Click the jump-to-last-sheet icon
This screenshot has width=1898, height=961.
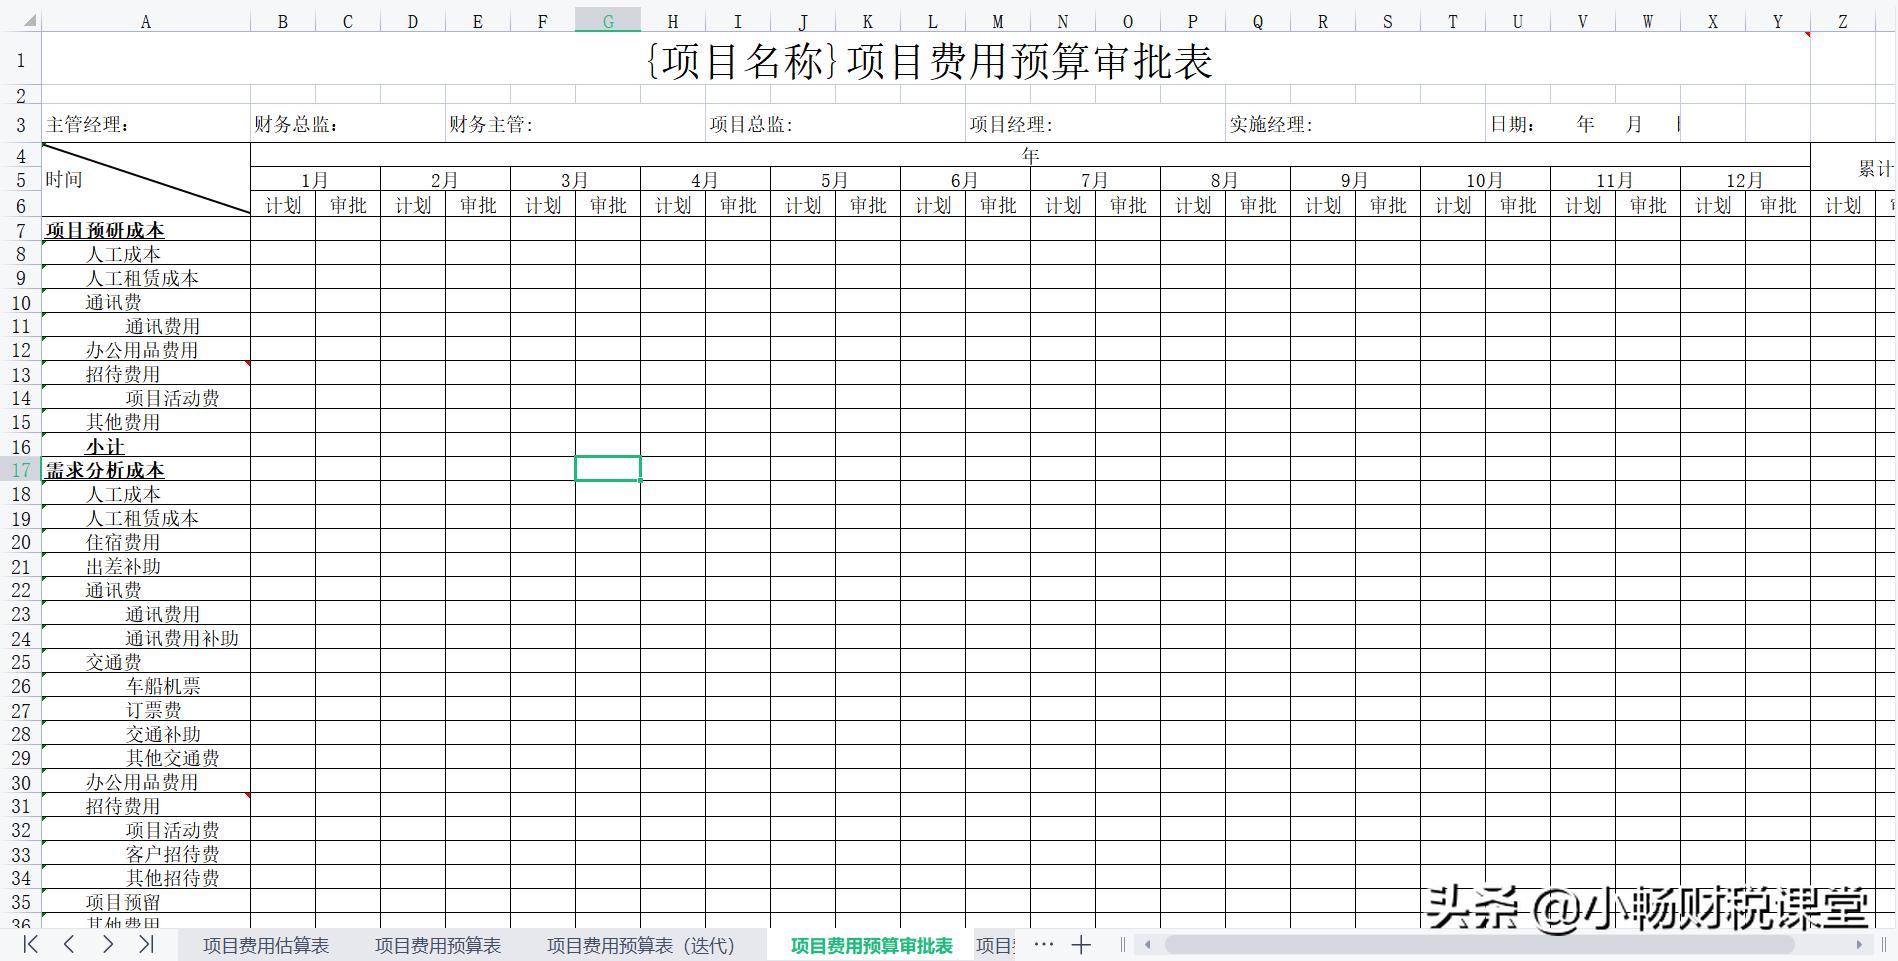tap(147, 945)
